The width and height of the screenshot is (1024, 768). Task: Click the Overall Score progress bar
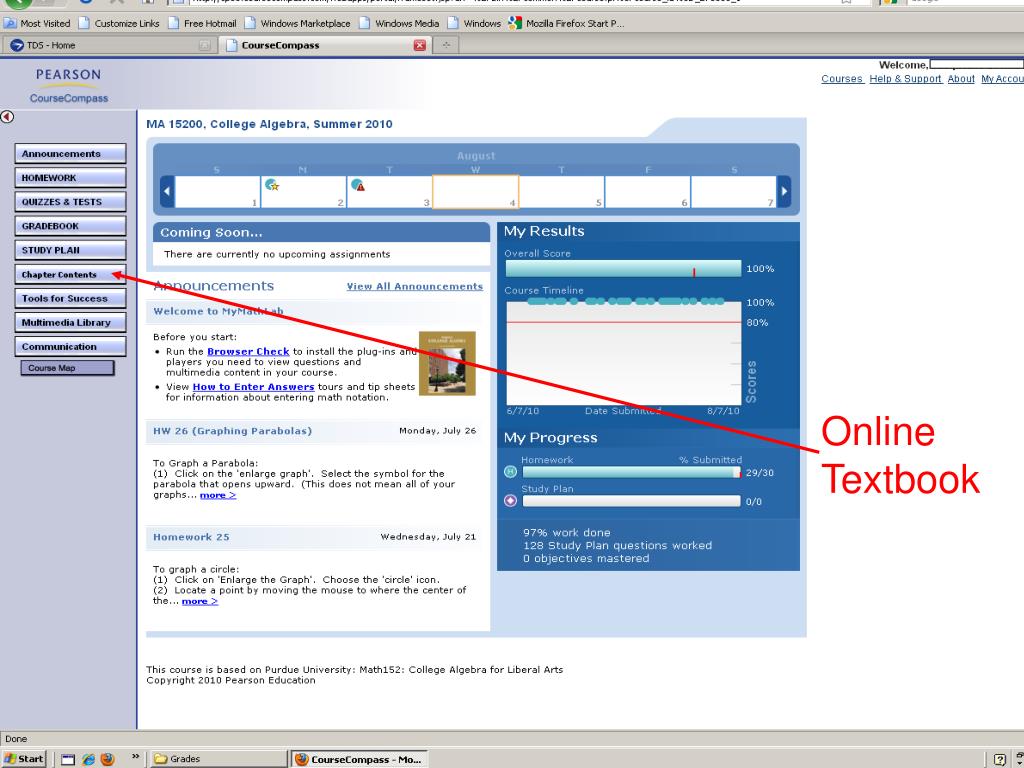pyautogui.click(x=624, y=268)
